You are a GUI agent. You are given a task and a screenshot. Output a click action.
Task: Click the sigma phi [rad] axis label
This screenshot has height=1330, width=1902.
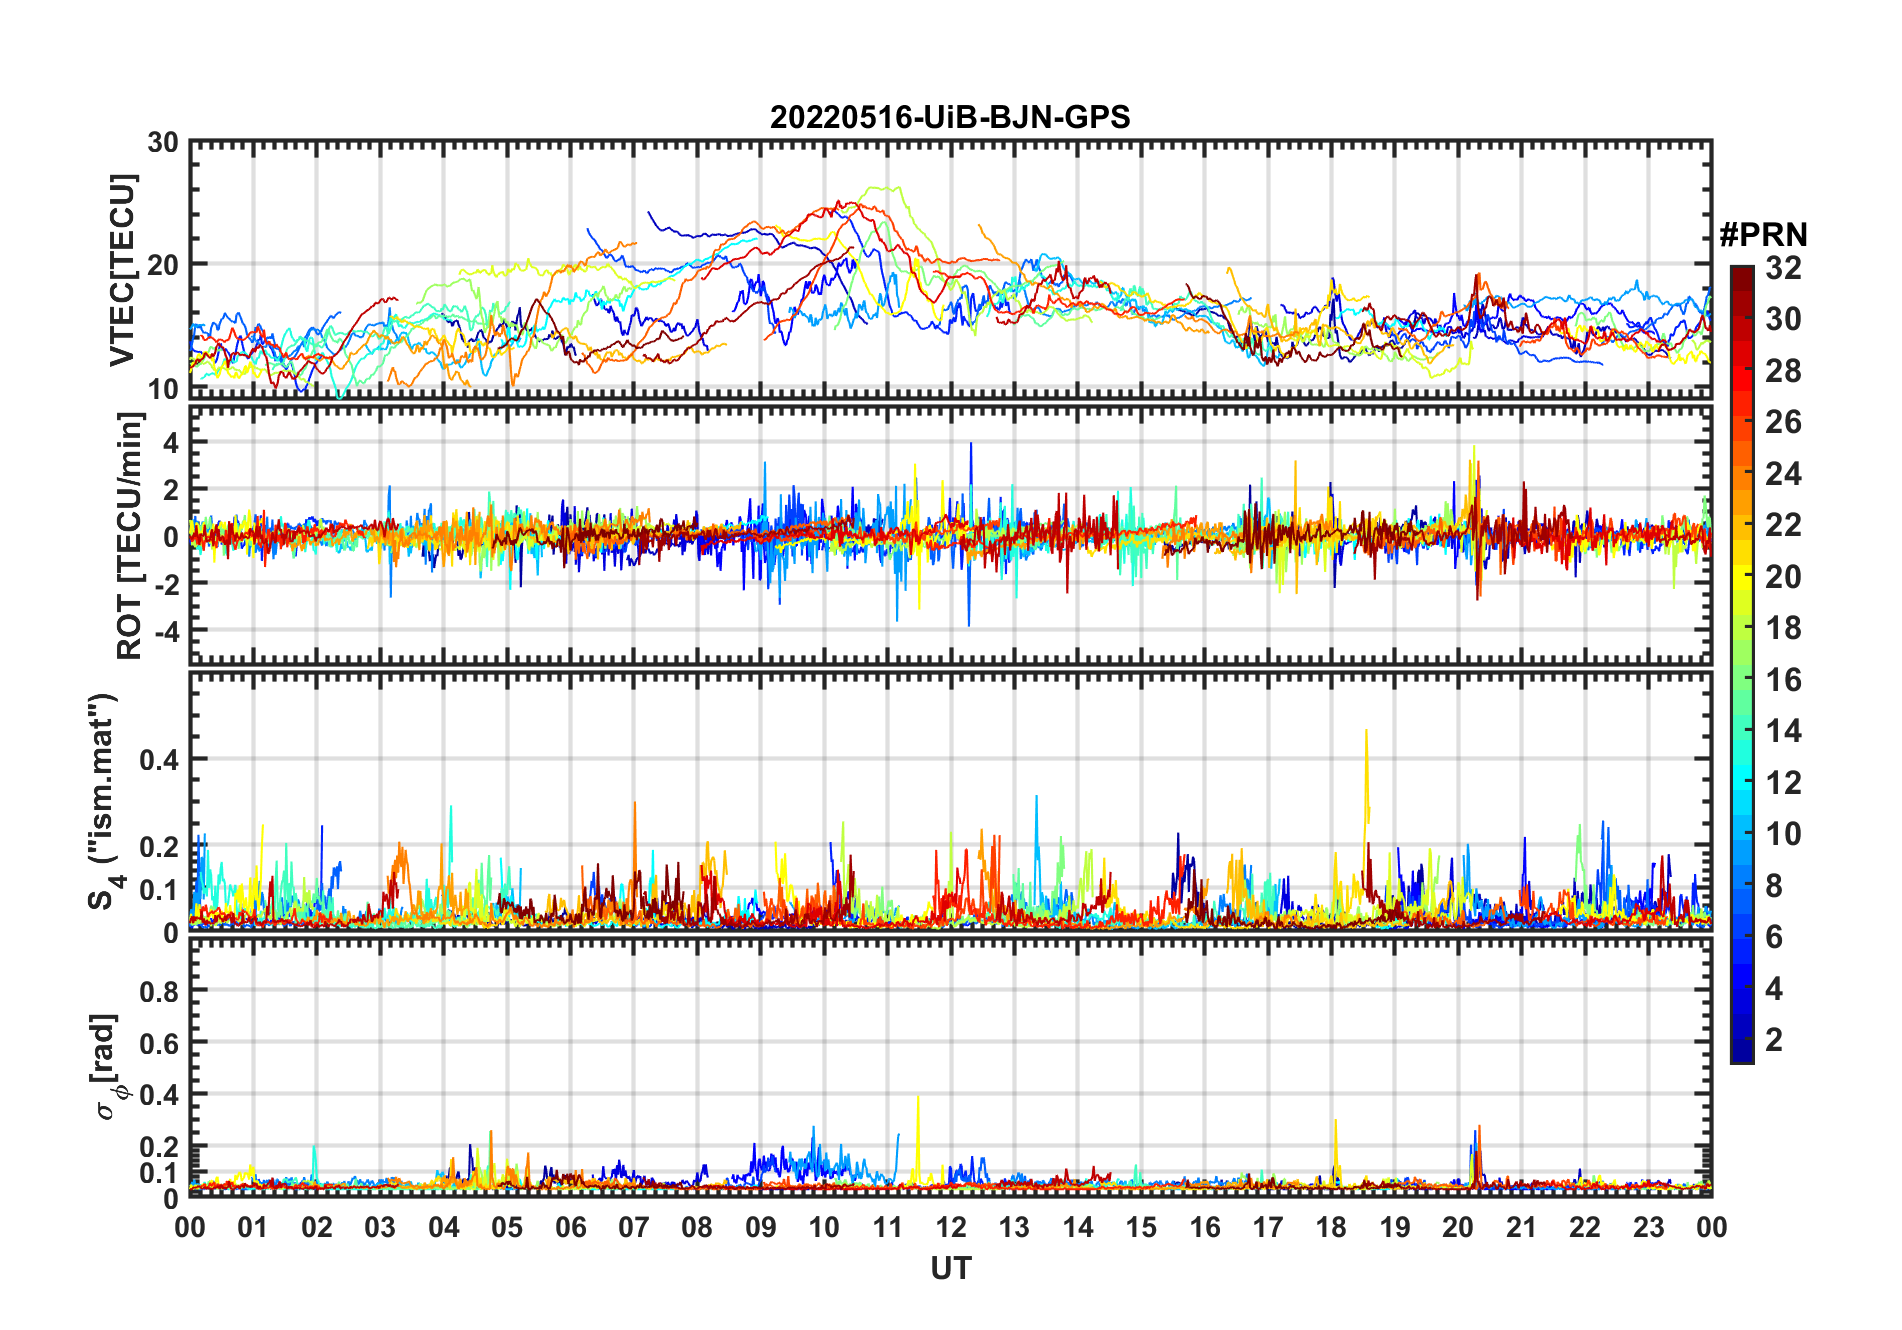(108, 1067)
